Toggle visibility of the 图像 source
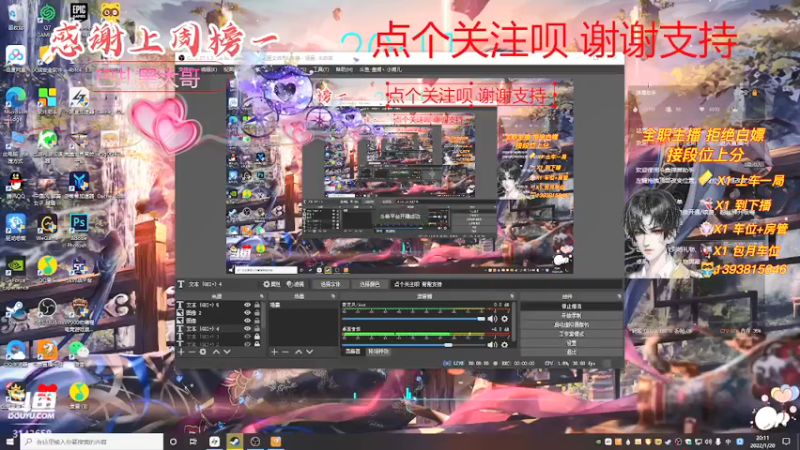Viewport: 800px width, 450px height. click(247, 320)
